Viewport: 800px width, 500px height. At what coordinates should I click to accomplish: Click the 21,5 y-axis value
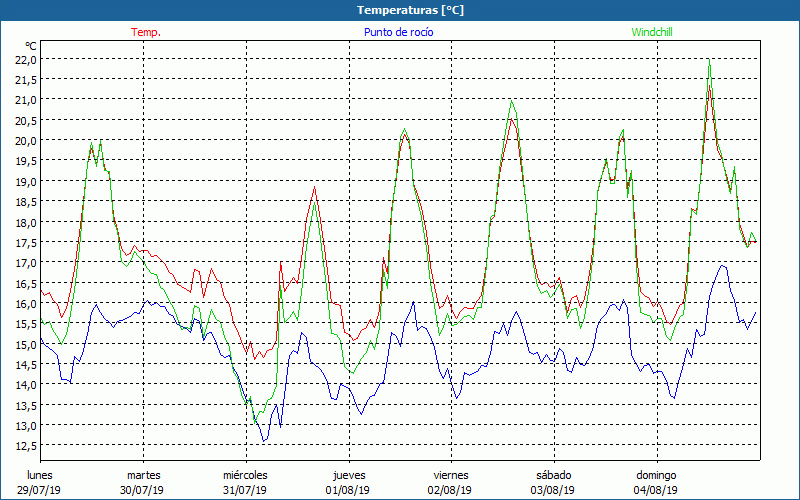pyautogui.click(x=26, y=80)
